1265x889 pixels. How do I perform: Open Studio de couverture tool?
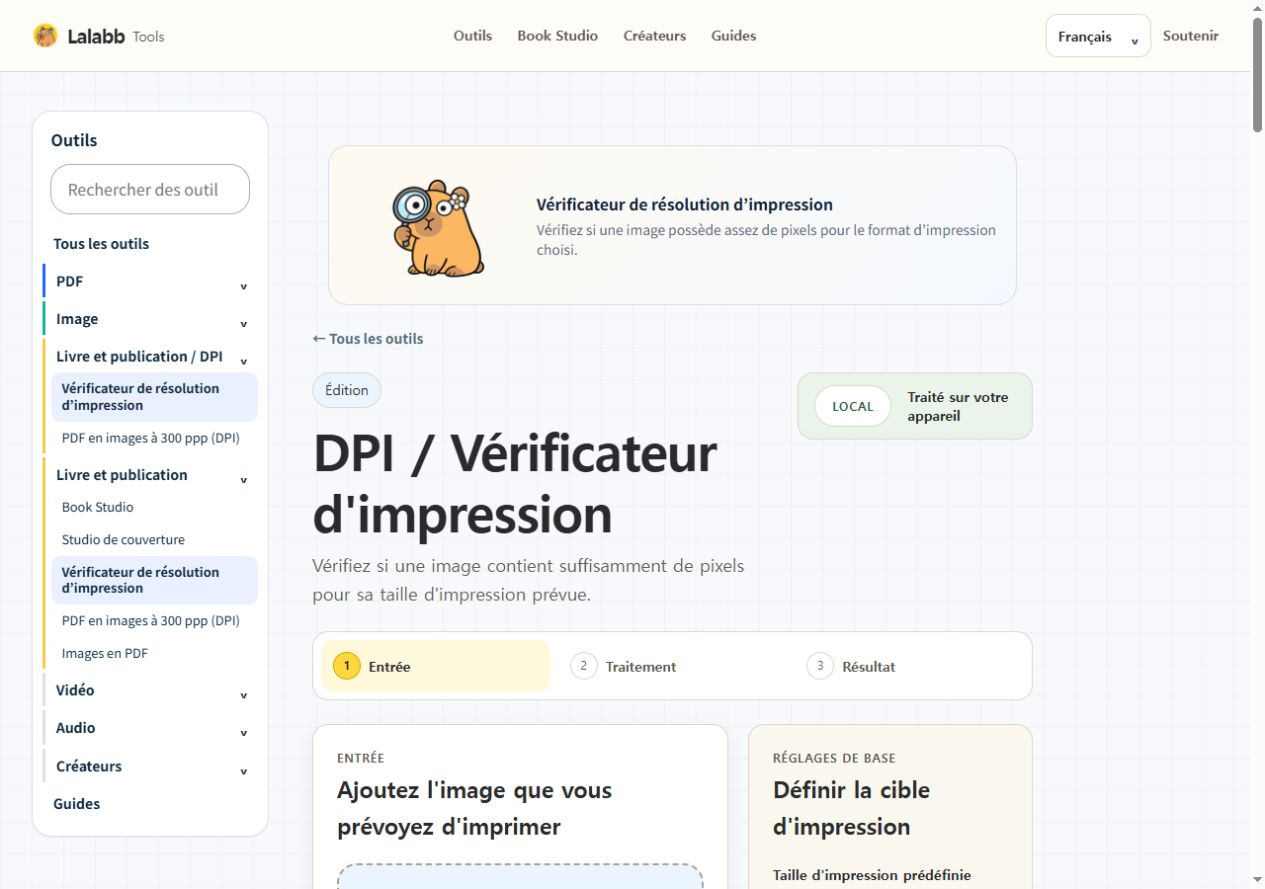point(123,540)
